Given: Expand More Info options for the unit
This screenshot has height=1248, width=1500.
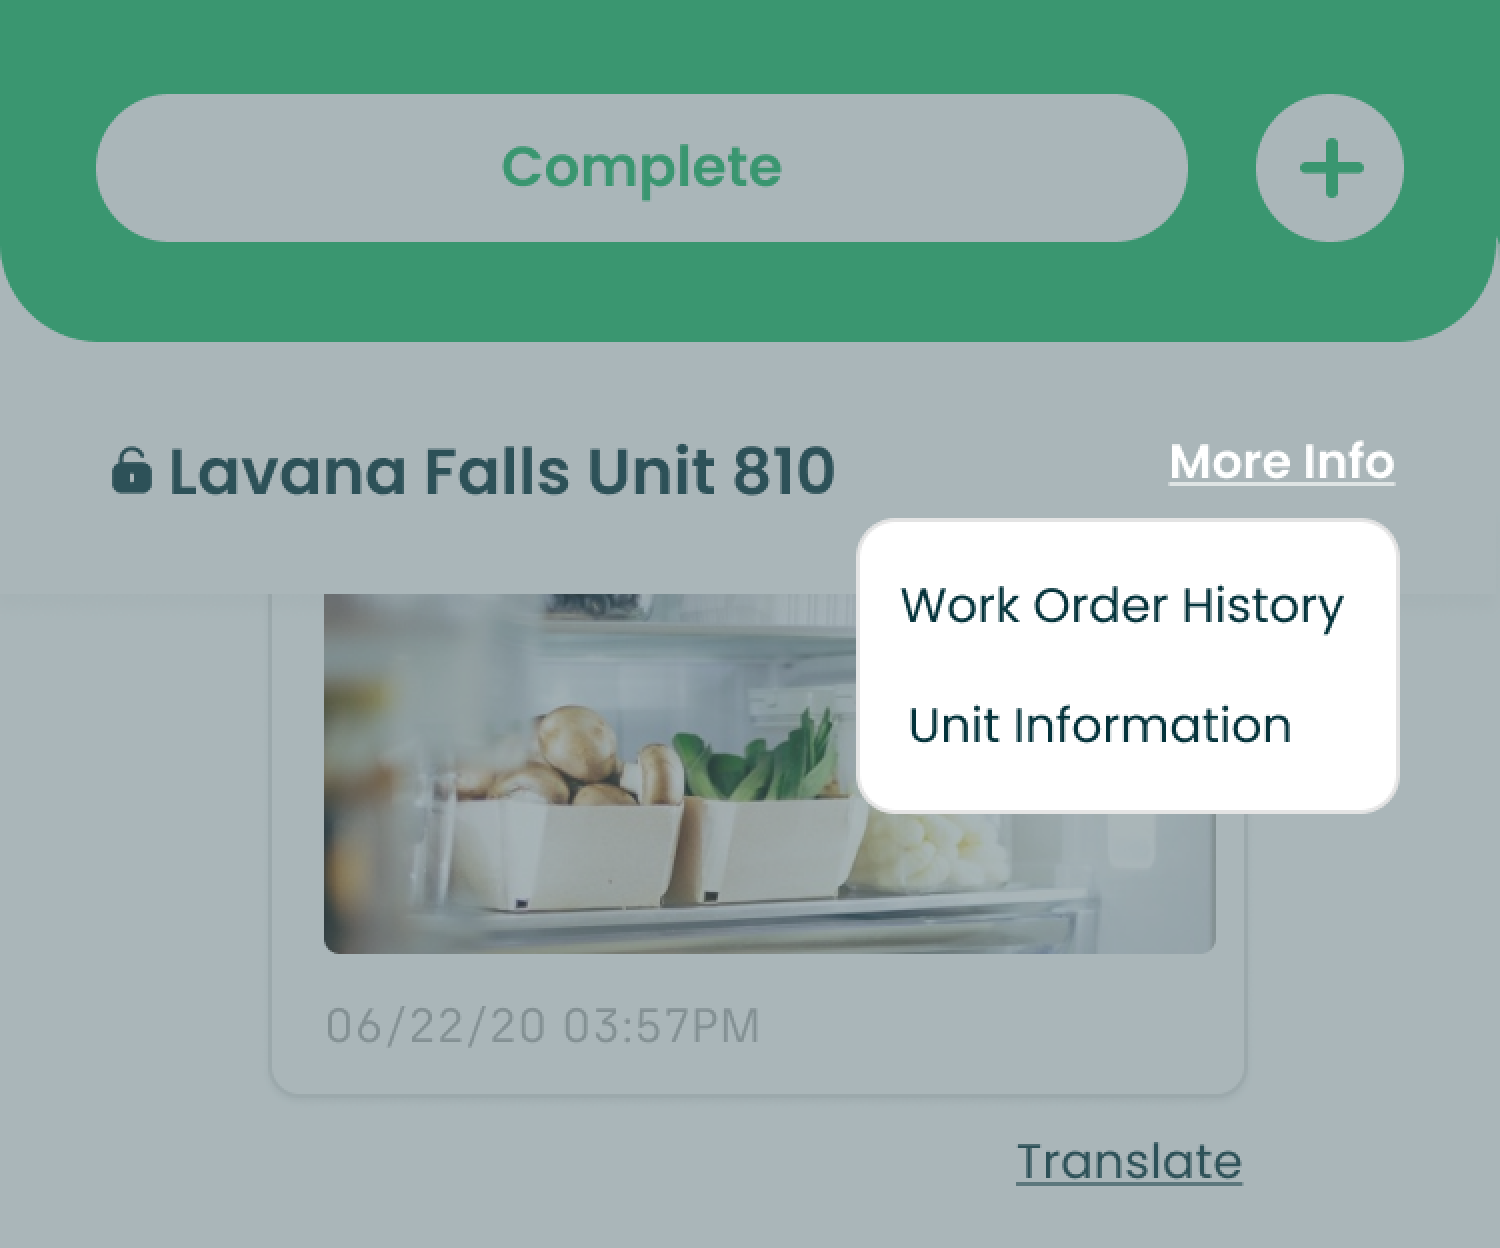Looking at the screenshot, I should (x=1282, y=461).
